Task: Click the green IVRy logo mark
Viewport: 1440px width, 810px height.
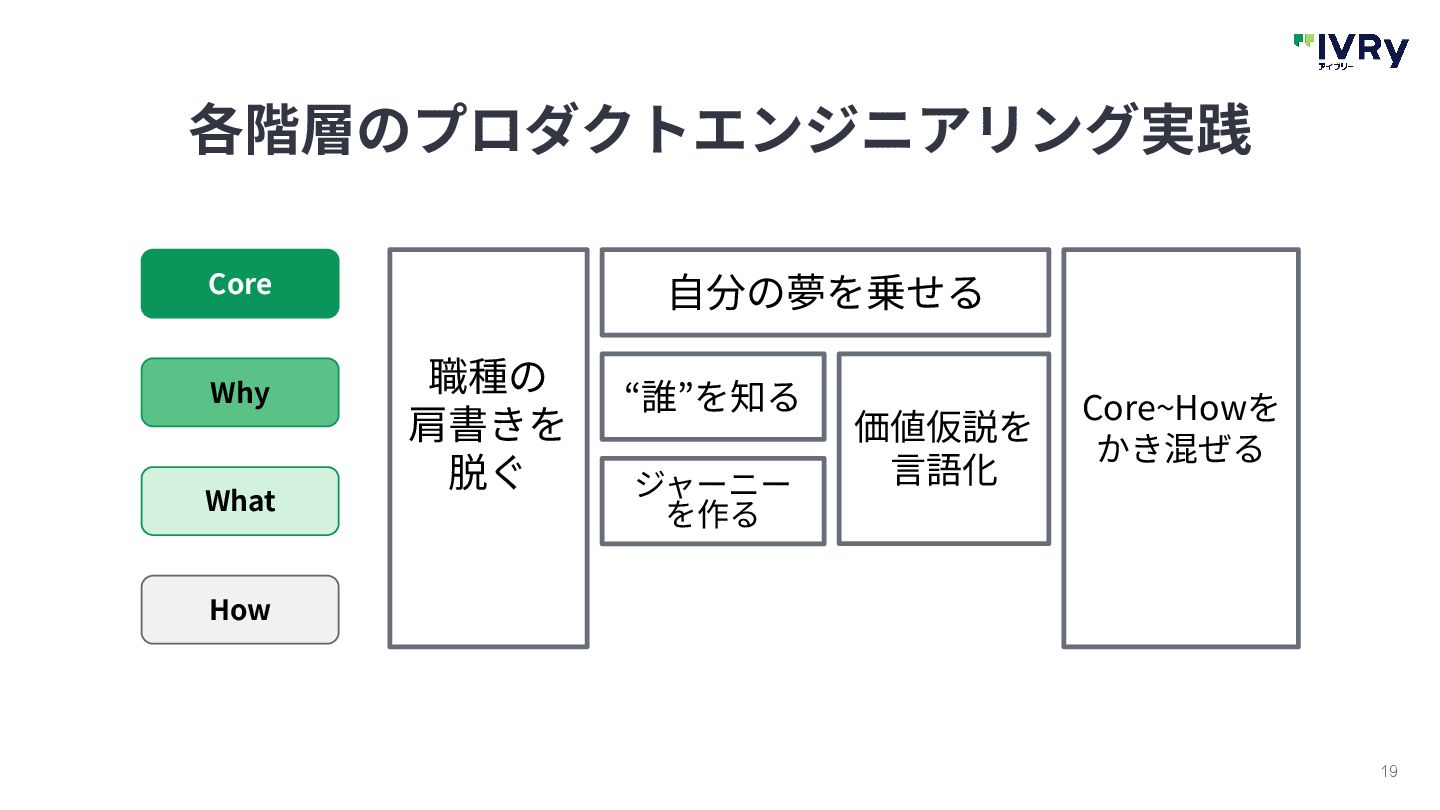Action: coord(1303,41)
